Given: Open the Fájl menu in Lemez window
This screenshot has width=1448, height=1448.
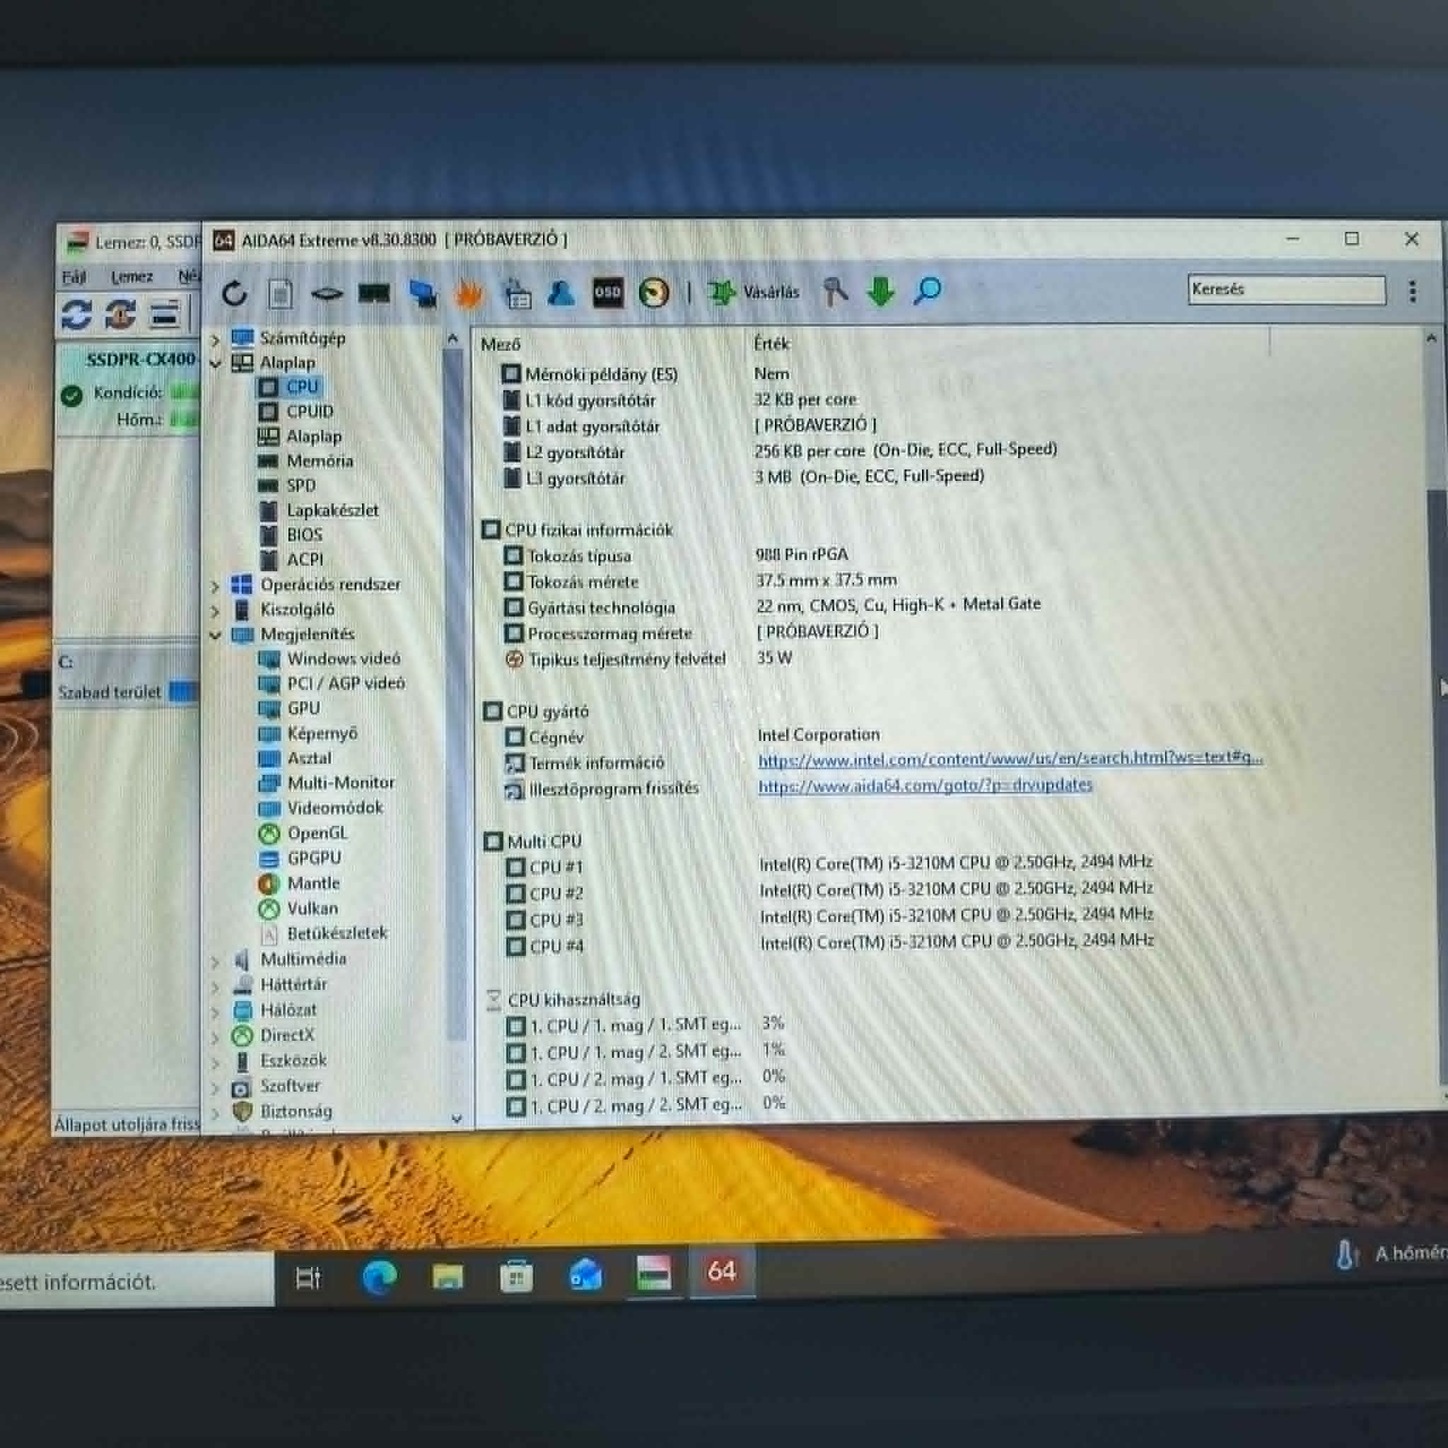Looking at the screenshot, I should [x=74, y=277].
